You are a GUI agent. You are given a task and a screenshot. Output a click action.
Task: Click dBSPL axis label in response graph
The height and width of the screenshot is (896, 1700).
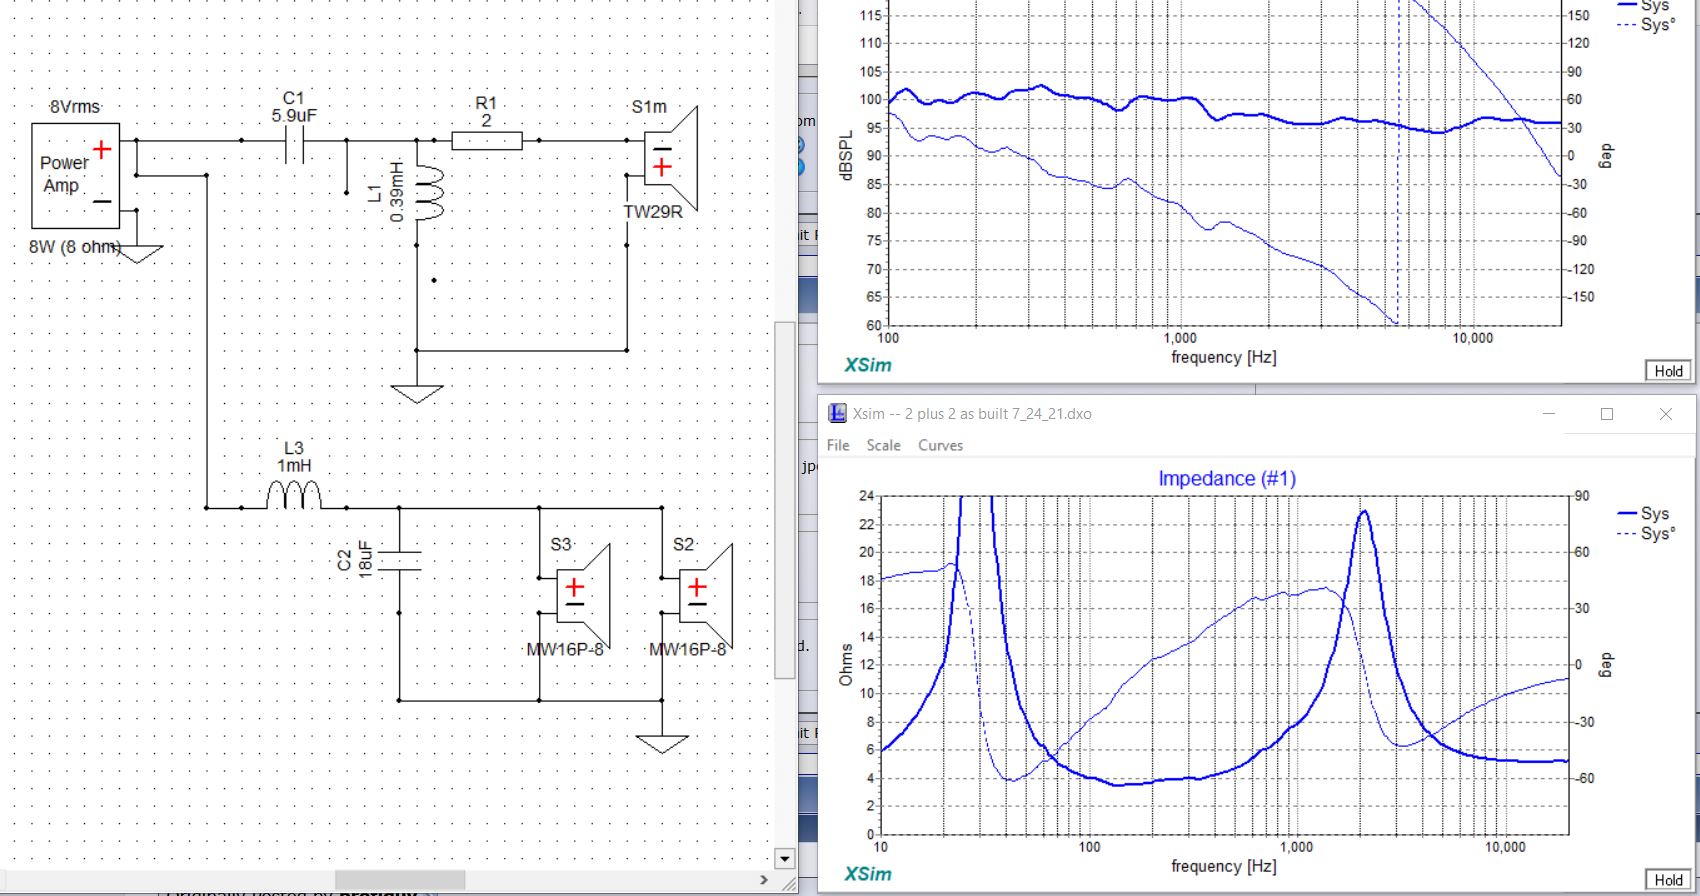click(x=847, y=155)
